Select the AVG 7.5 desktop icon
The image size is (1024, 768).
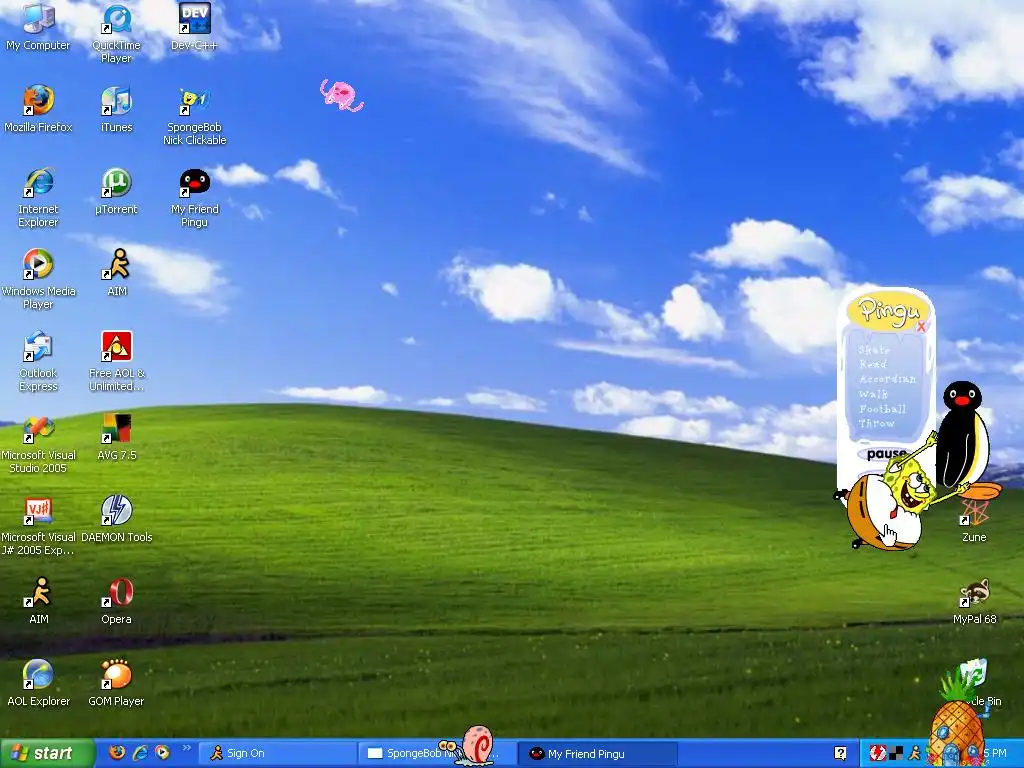pos(116,436)
